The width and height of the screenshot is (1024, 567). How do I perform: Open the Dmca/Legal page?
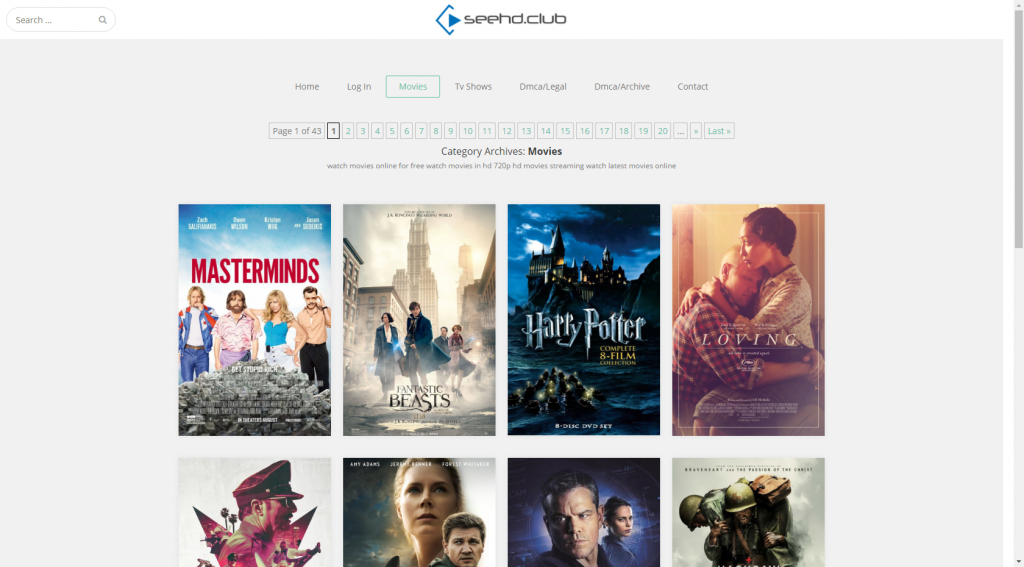coord(543,86)
